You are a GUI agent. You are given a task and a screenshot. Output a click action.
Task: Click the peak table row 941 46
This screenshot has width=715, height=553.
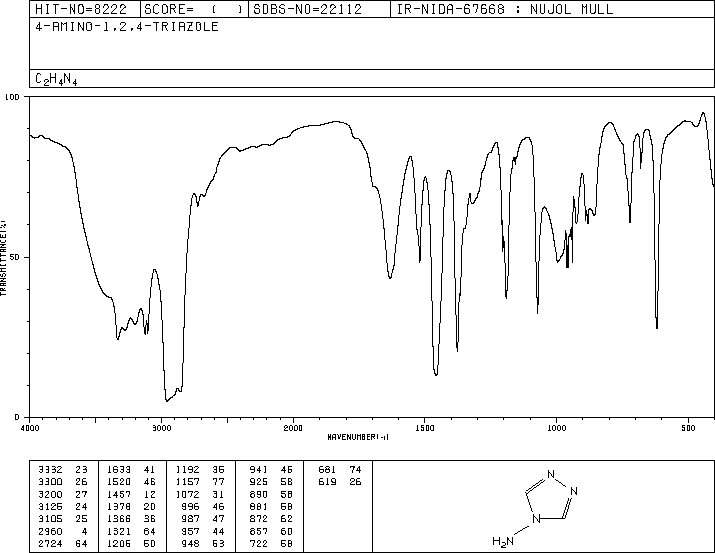[x=270, y=469]
